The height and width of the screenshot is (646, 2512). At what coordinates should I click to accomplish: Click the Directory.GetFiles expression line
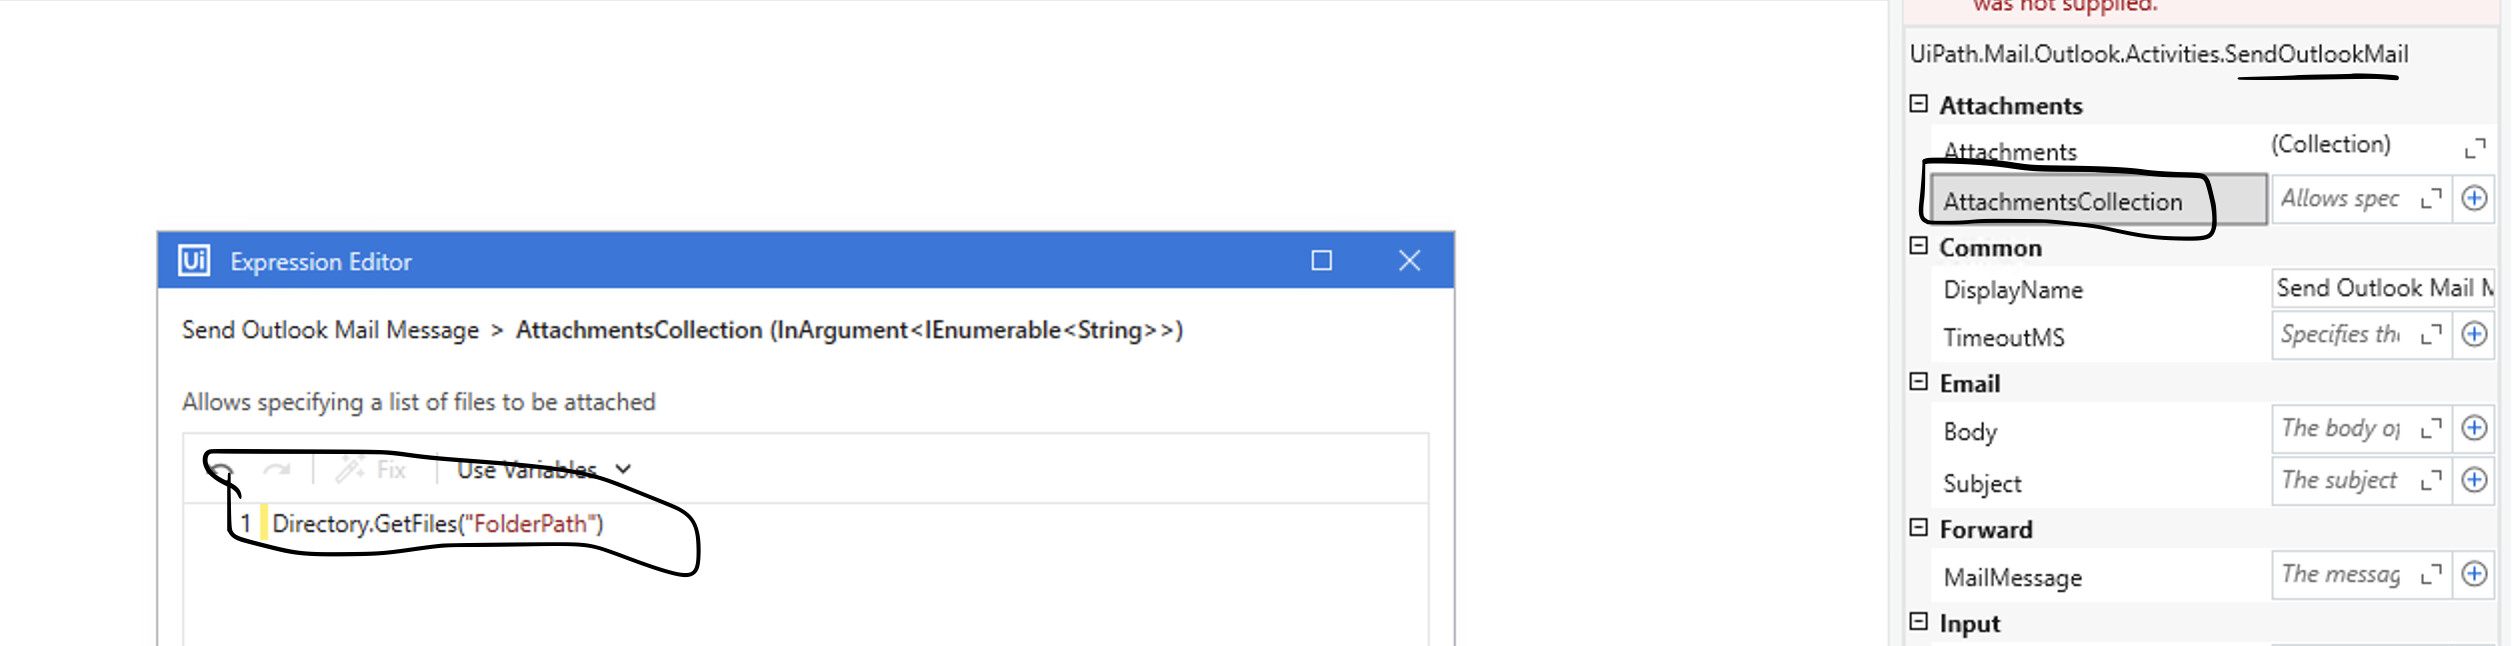tap(438, 524)
